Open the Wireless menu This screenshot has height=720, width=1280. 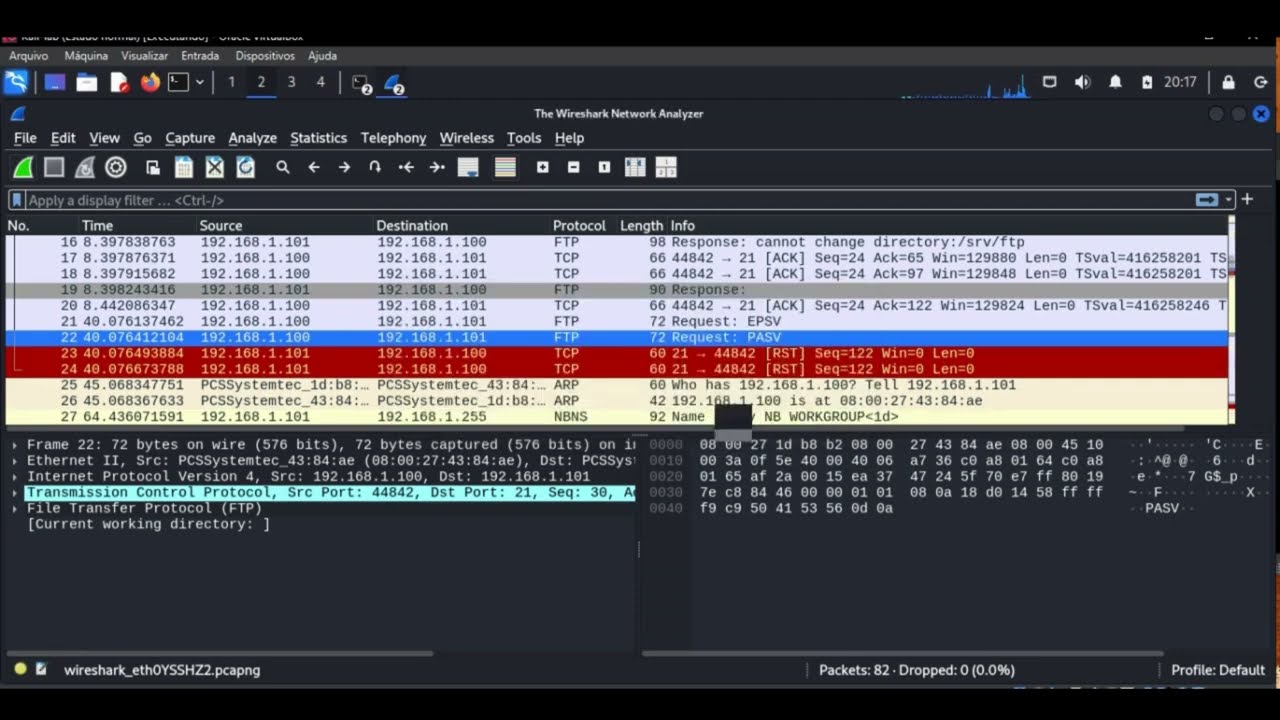[x=466, y=138]
